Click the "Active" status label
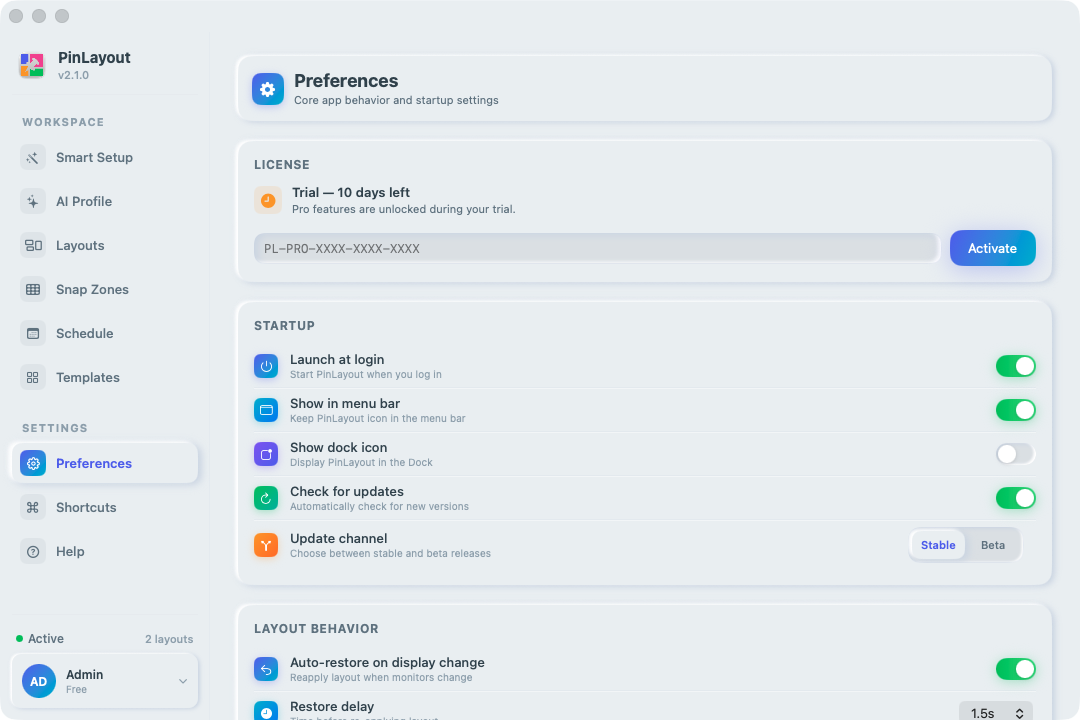This screenshot has height=720, width=1080. coord(46,639)
